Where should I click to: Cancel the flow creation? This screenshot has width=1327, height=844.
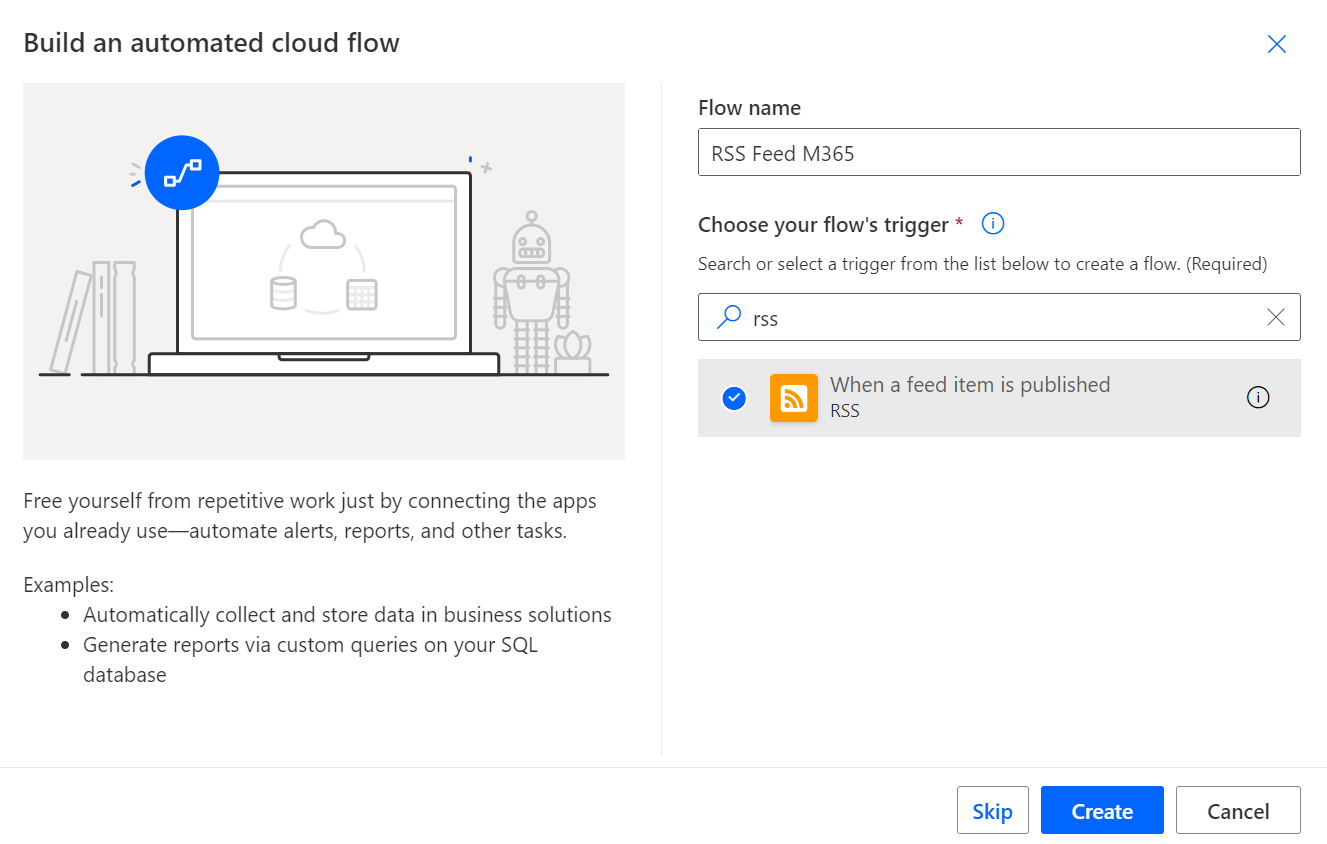click(x=1237, y=811)
